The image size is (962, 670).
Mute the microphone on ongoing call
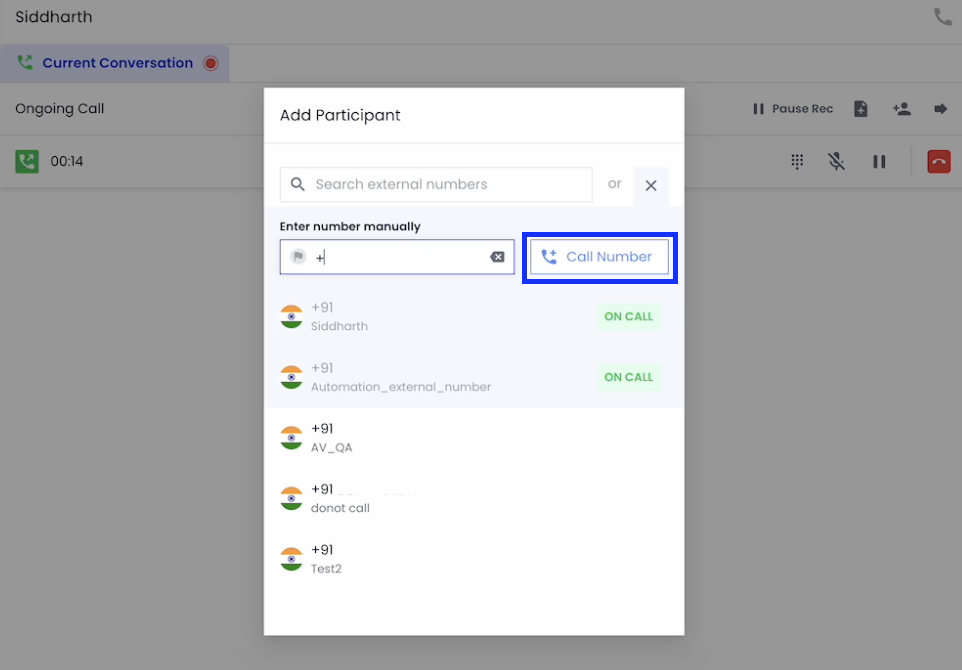(836, 161)
